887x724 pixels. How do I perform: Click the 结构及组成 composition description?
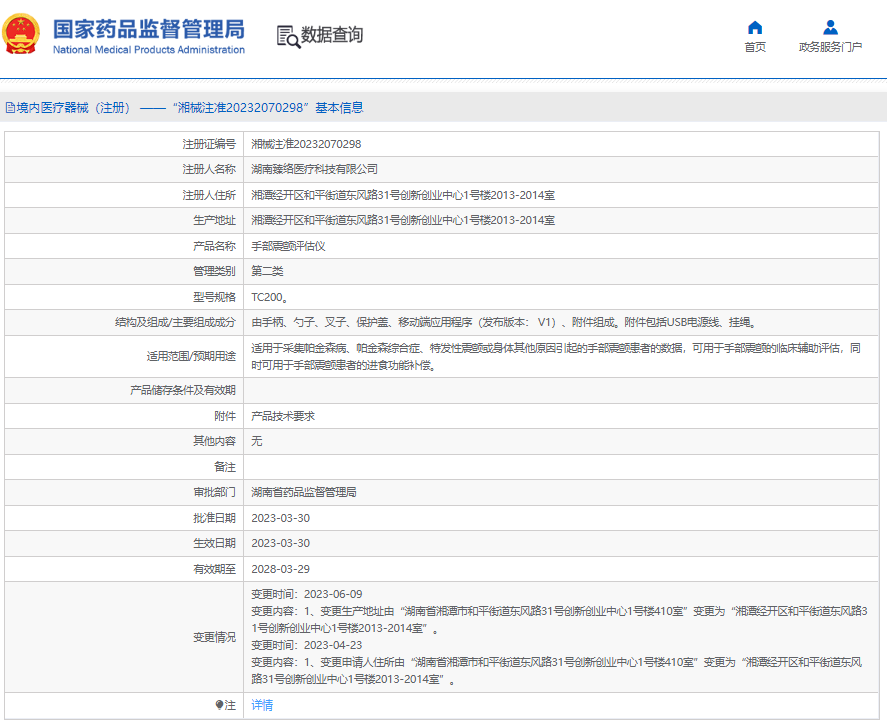(x=503, y=322)
